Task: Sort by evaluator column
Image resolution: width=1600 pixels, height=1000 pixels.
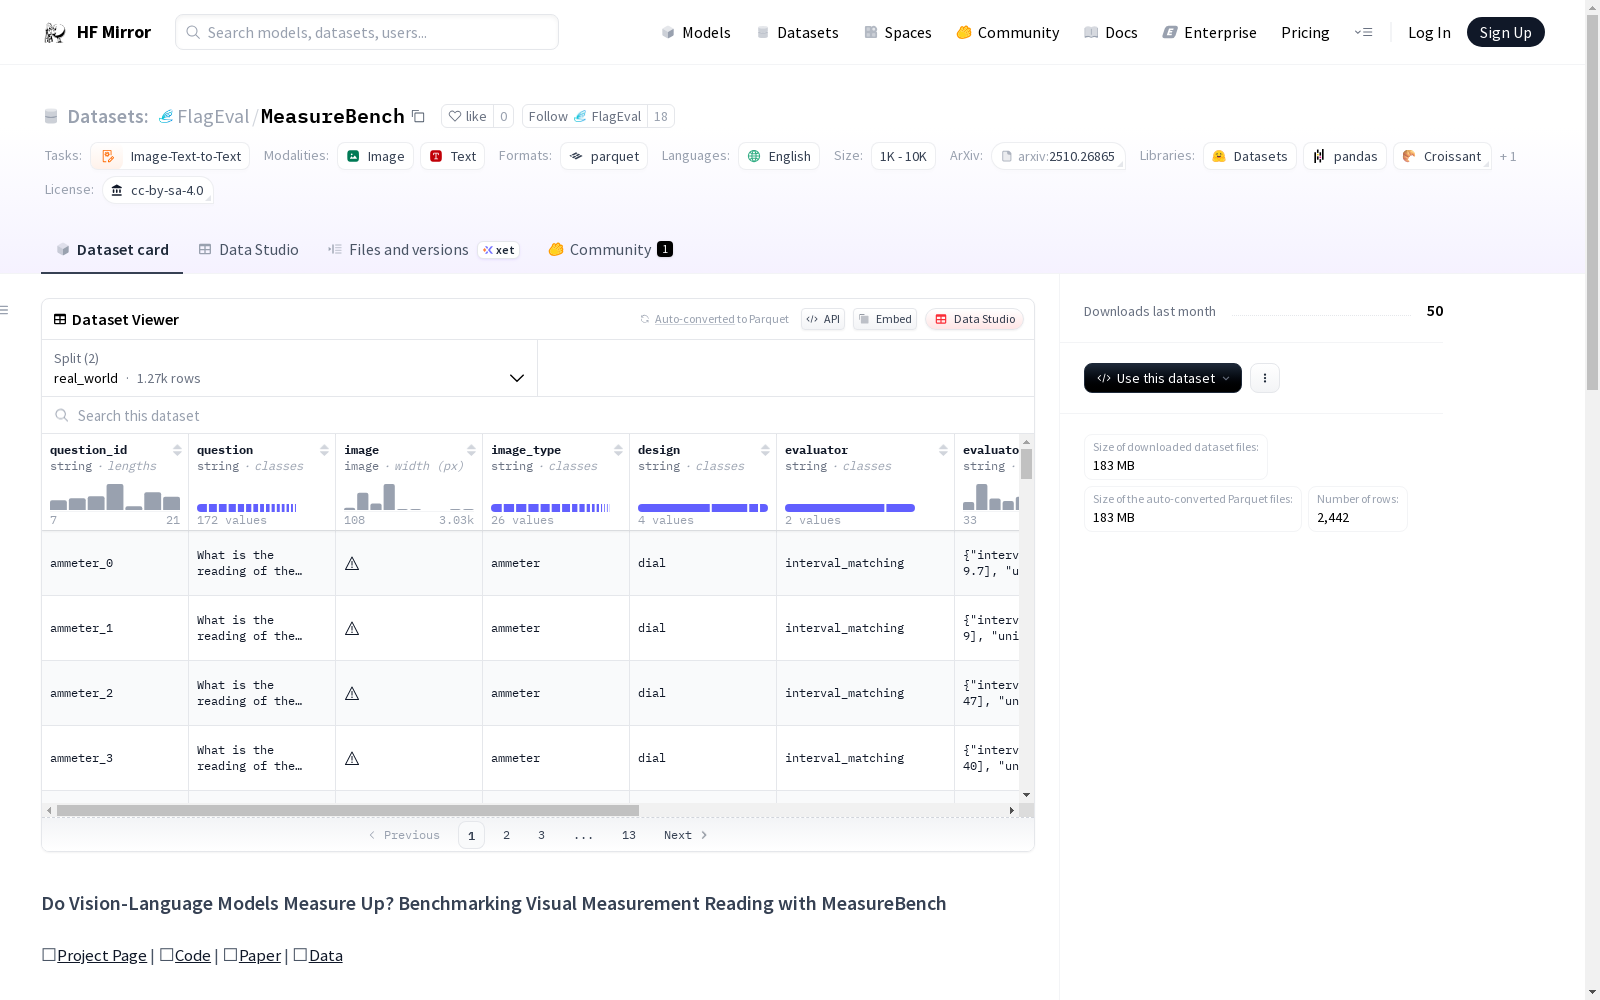Action: [x=943, y=450]
